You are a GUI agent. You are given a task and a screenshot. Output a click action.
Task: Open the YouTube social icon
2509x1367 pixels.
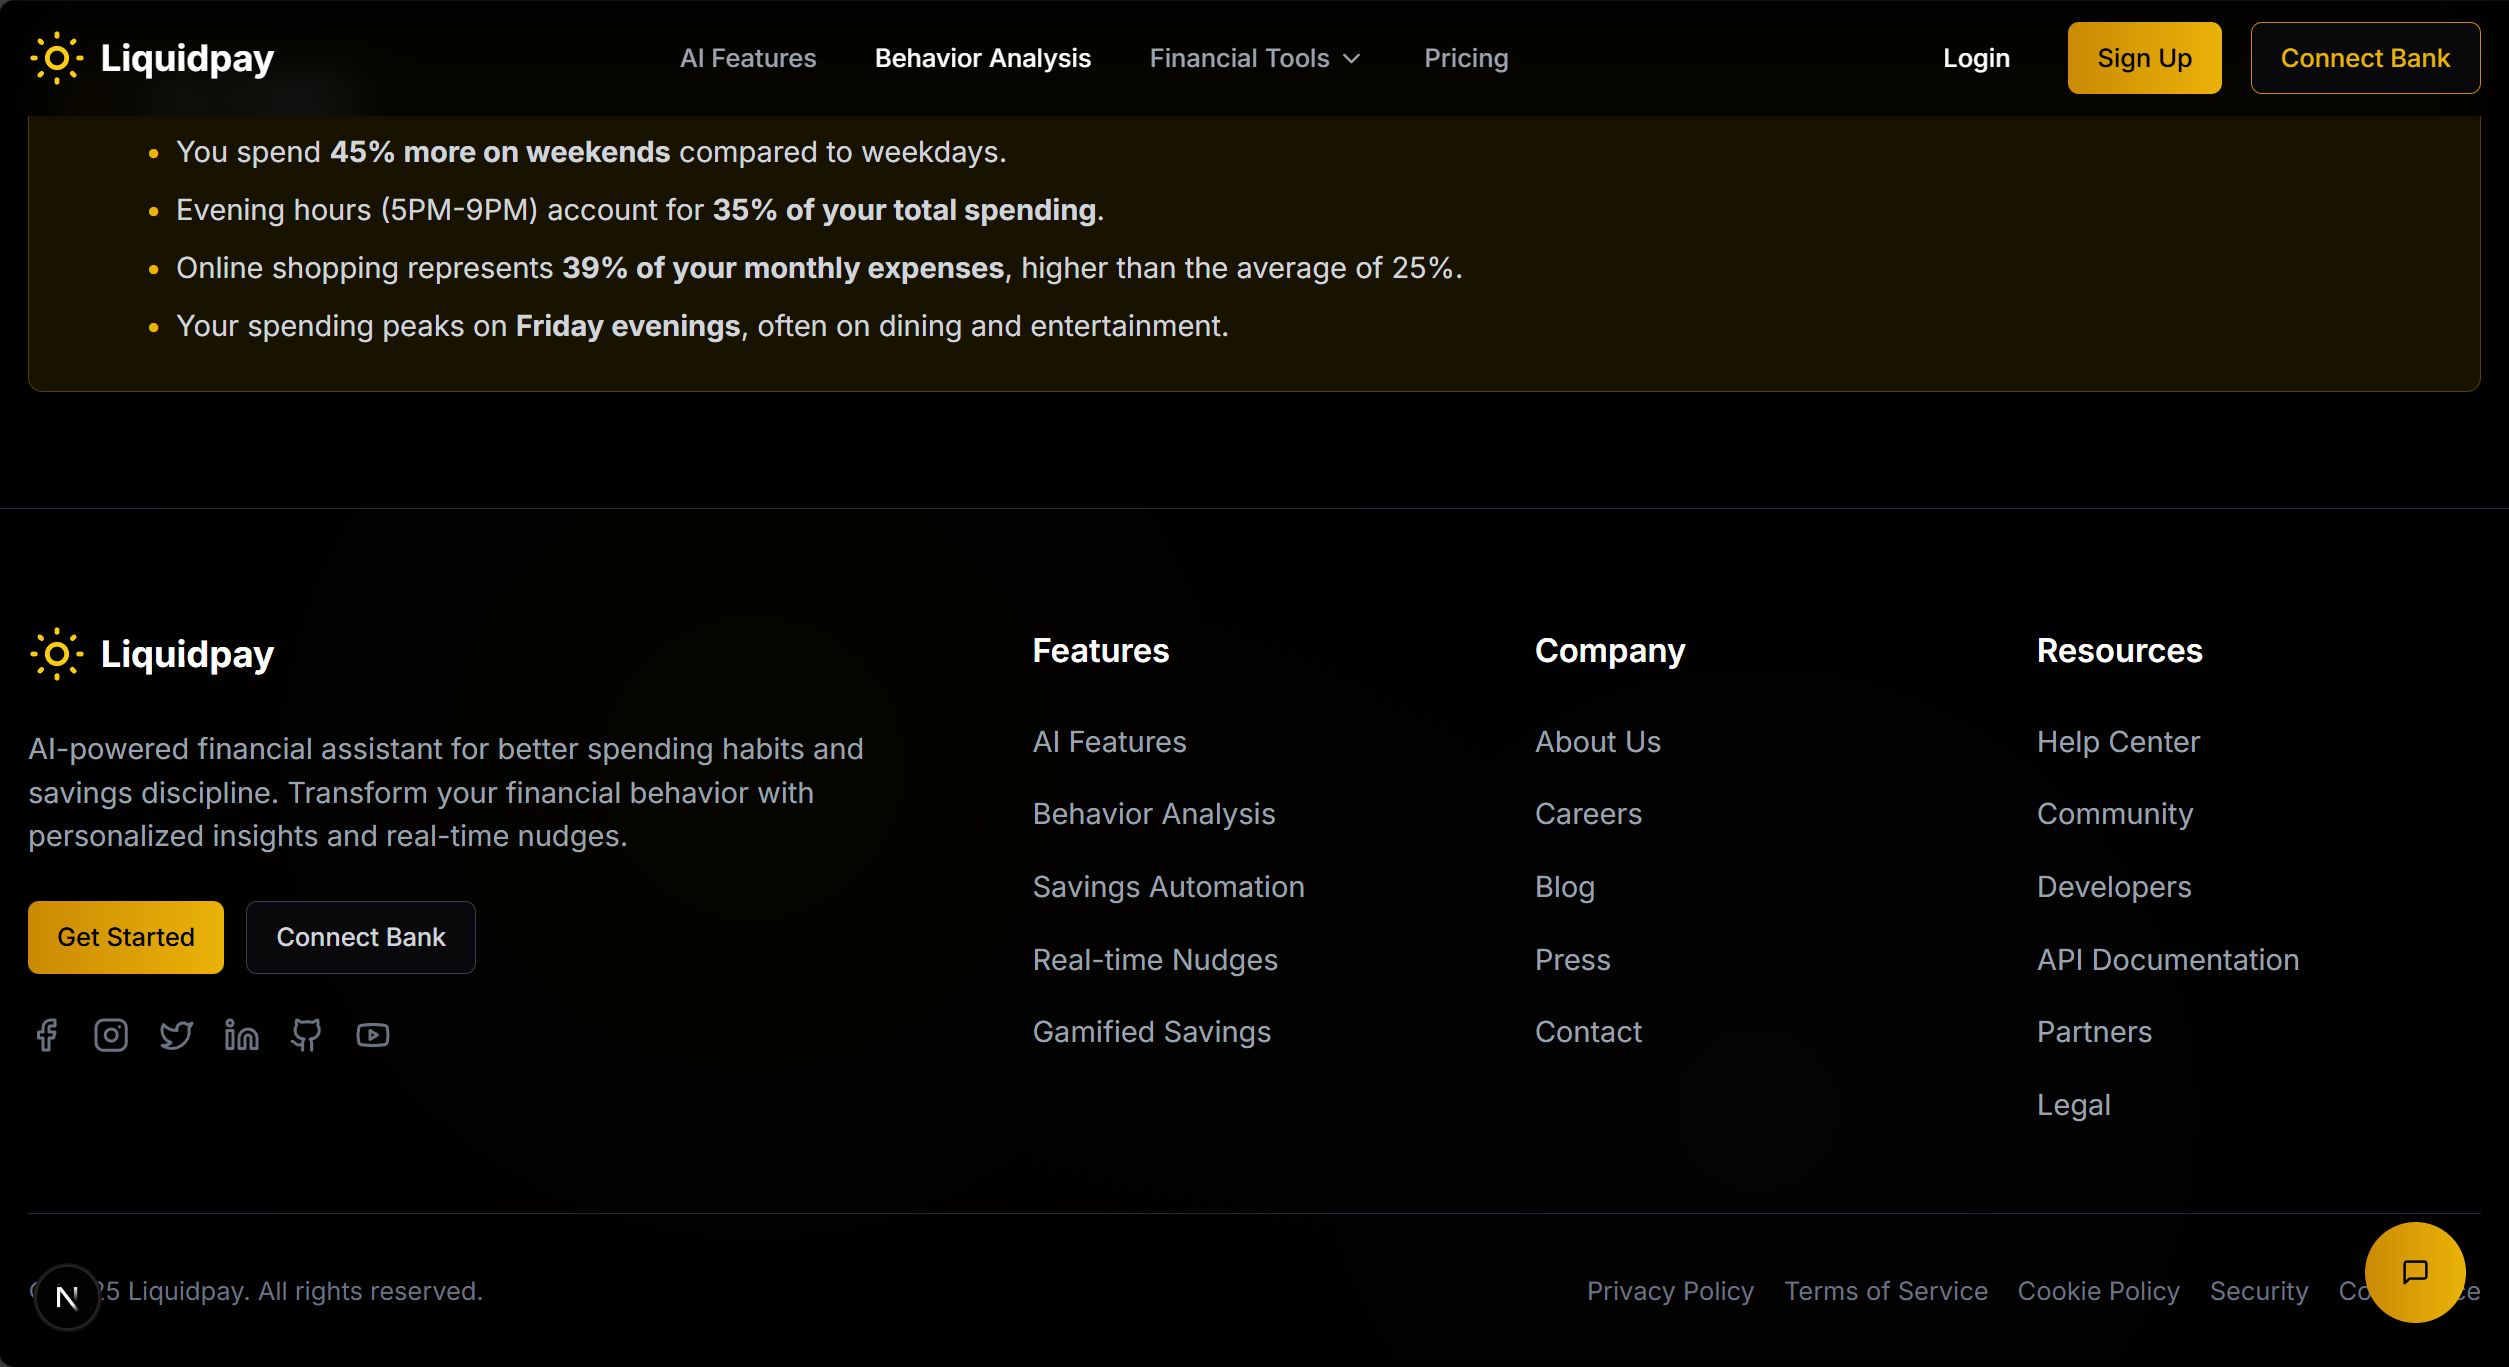point(372,1035)
